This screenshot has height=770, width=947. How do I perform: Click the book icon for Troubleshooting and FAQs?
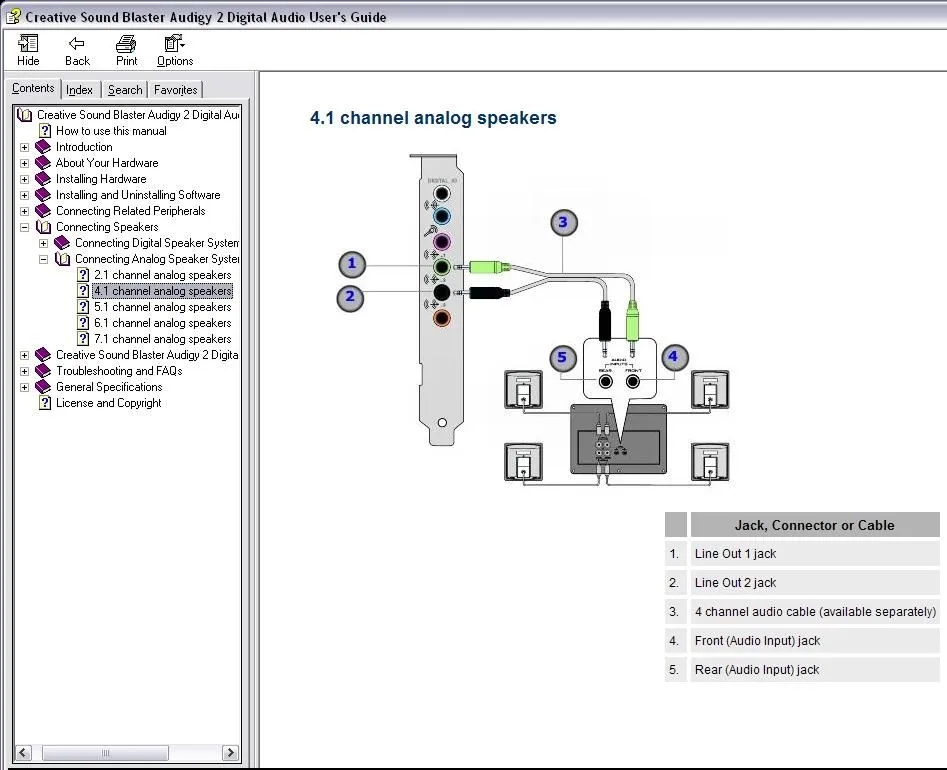tap(41, 371)
